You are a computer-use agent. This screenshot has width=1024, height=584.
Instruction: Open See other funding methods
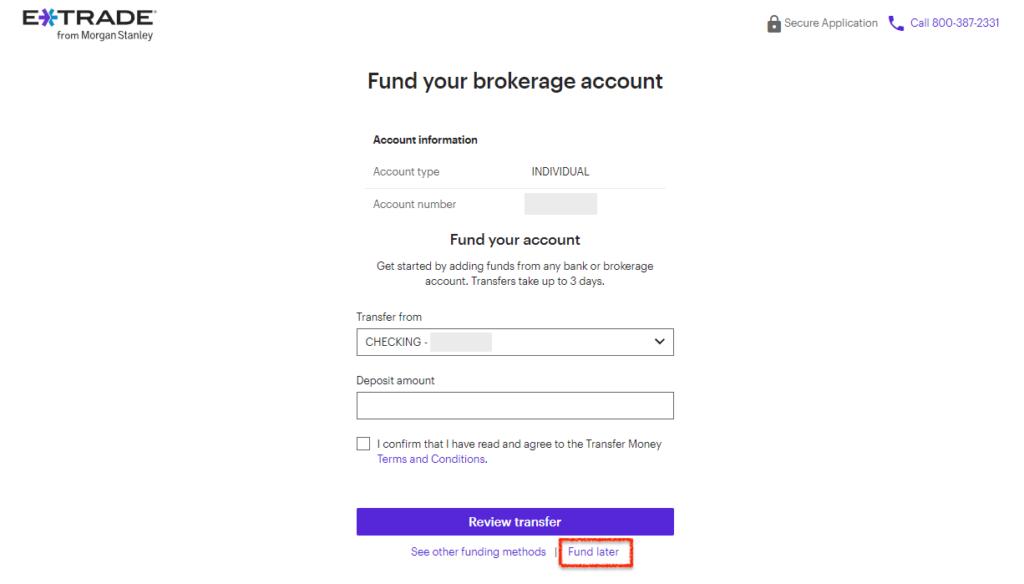pyautogui.click(x=478, y=552)
